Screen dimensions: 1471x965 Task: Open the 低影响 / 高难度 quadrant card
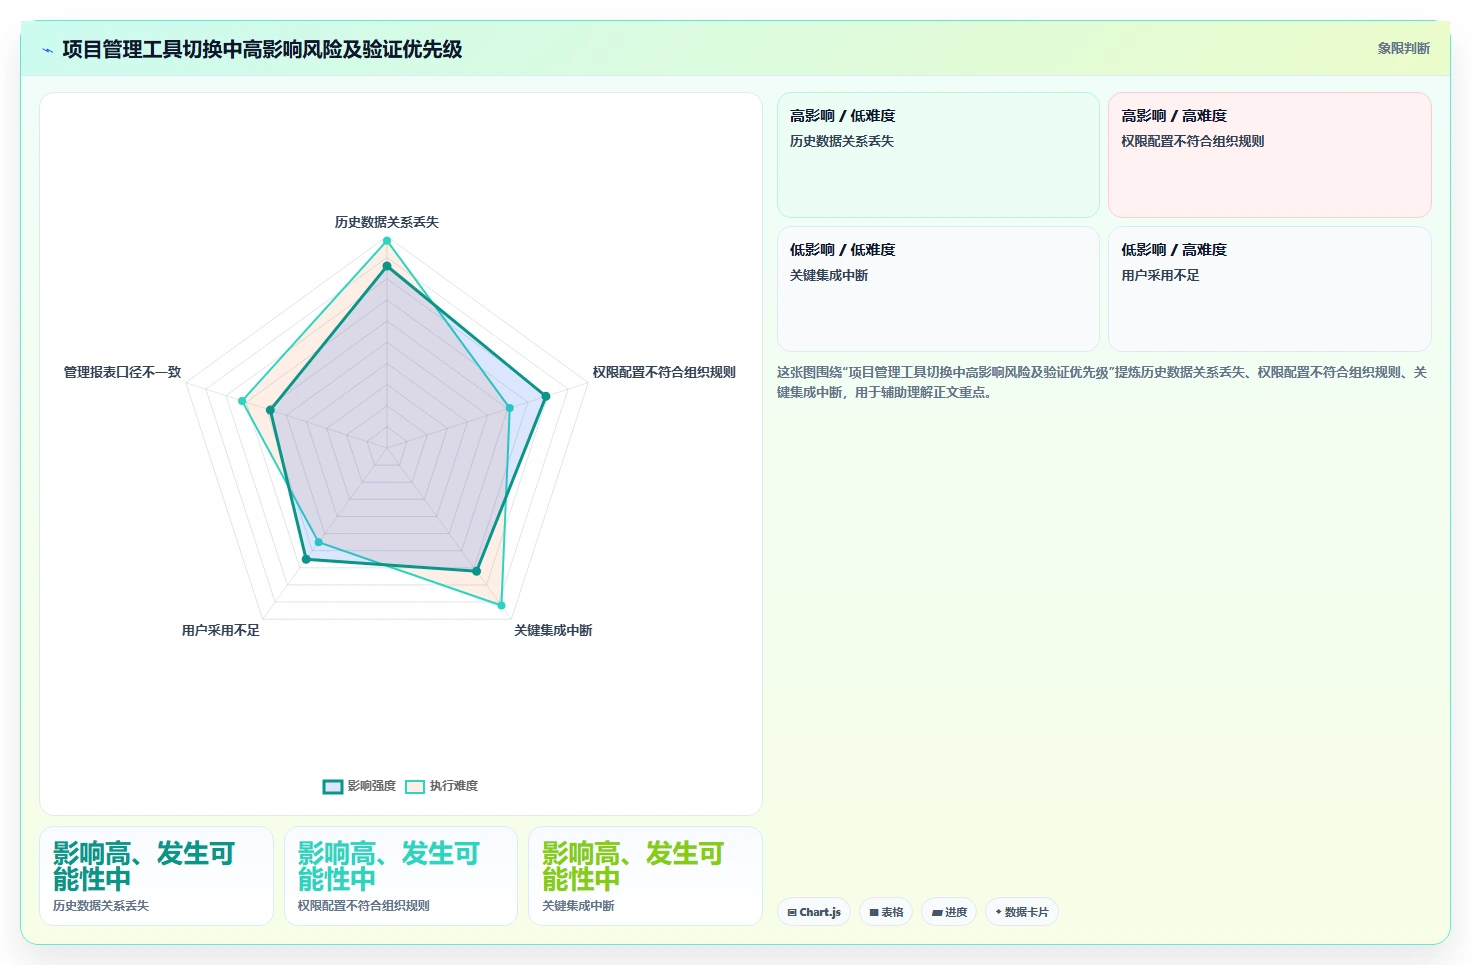[x=1270, y=289]
